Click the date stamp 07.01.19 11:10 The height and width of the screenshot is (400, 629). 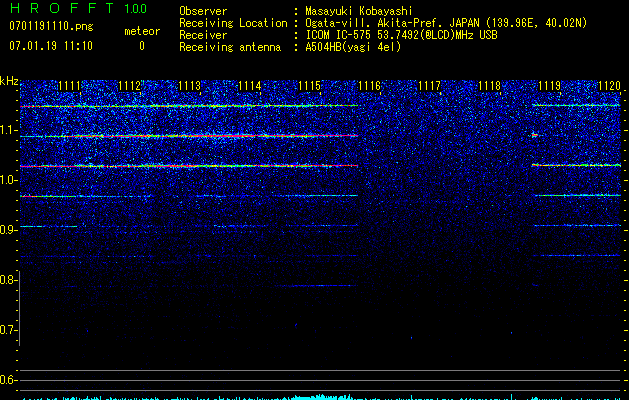coord(51,46)
